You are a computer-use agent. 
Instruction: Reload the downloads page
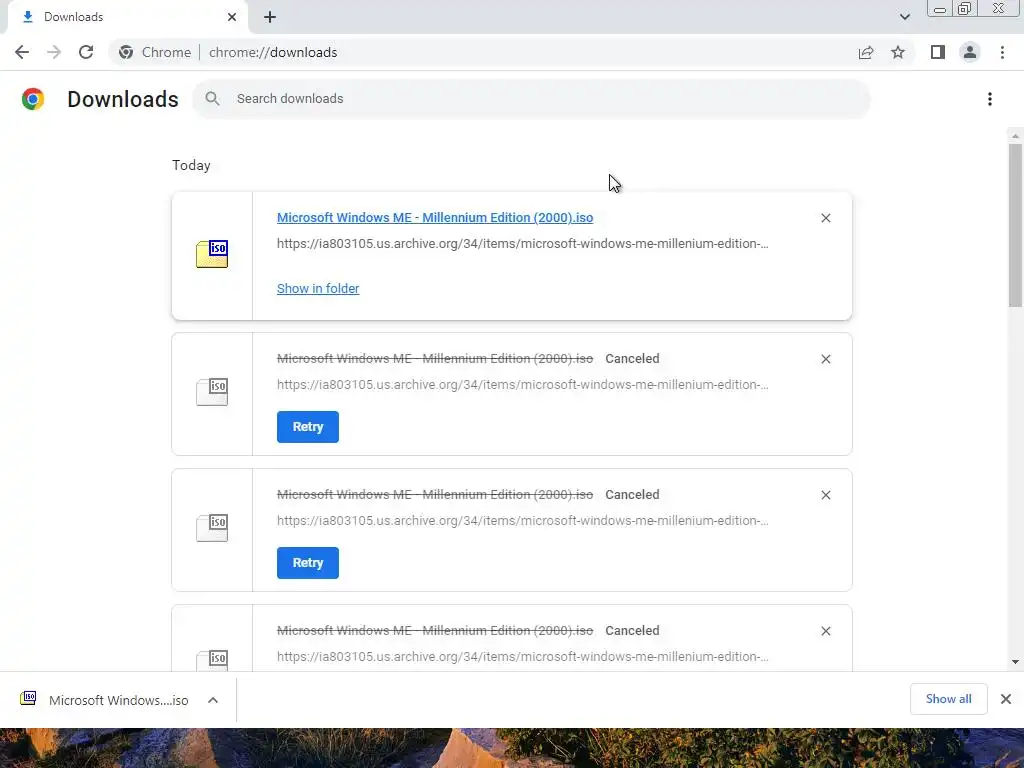86,52
